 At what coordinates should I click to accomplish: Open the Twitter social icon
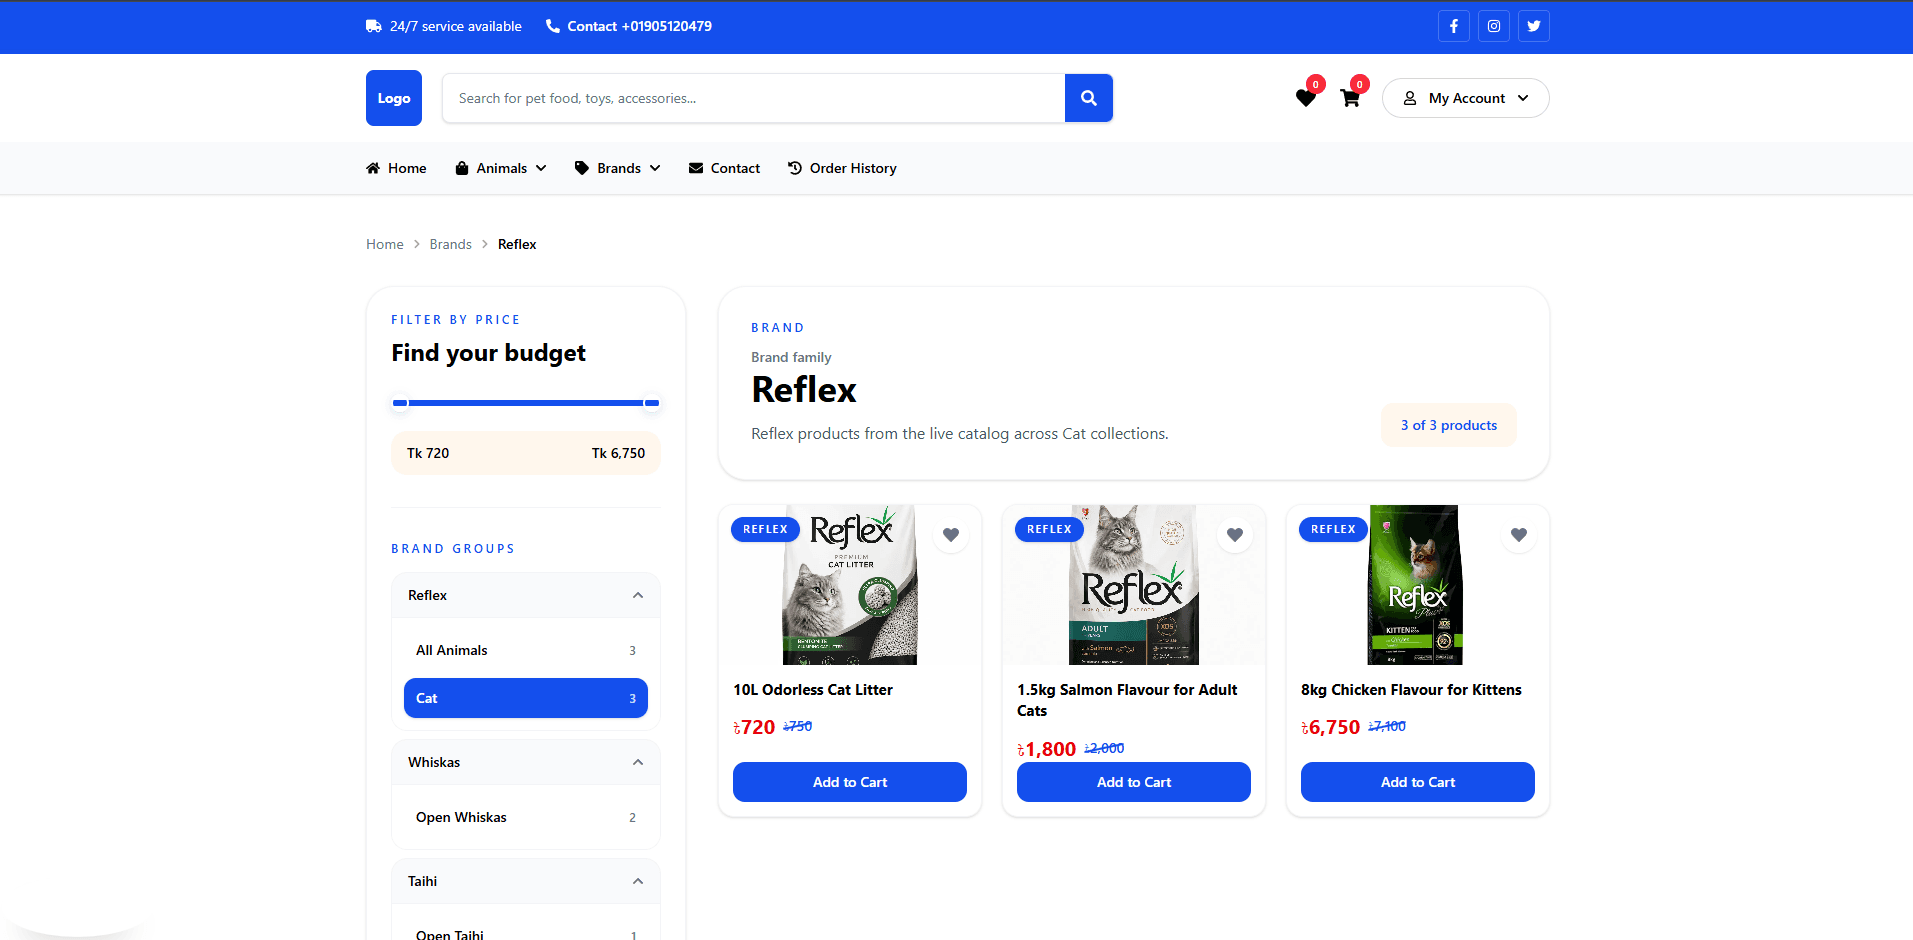(x=1534, y=26)
